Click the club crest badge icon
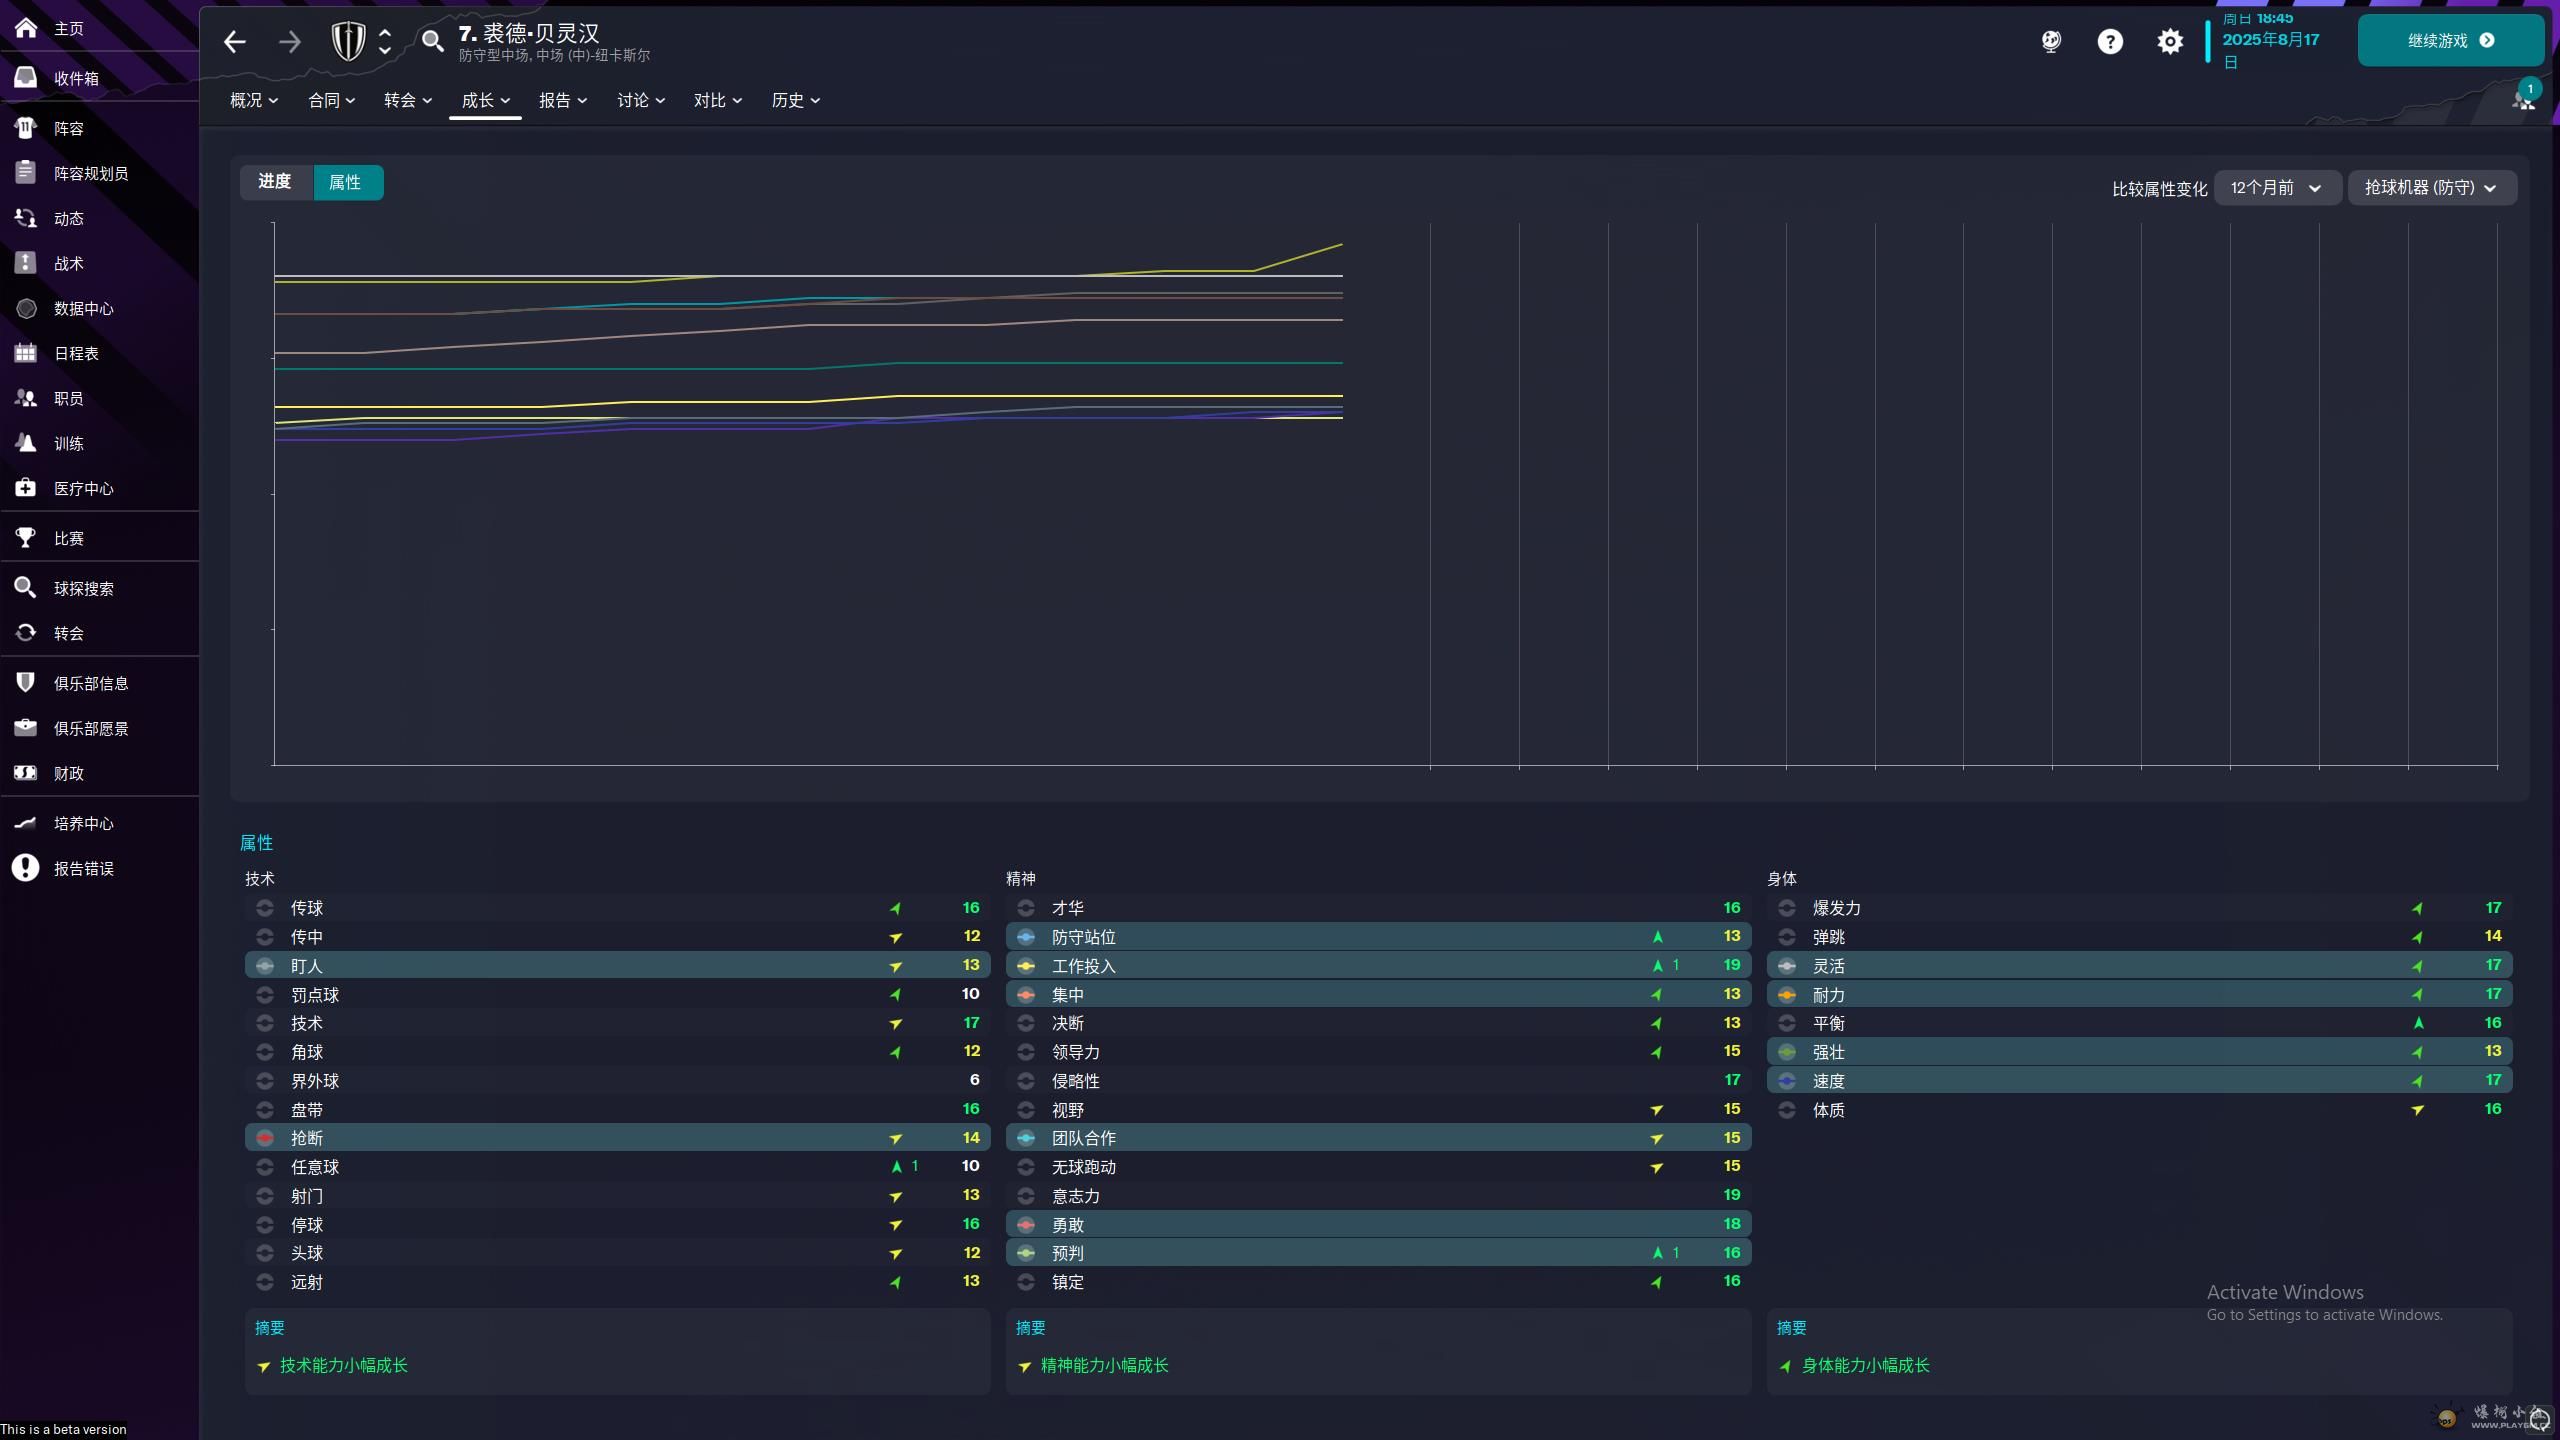 (x=348, y=42)
